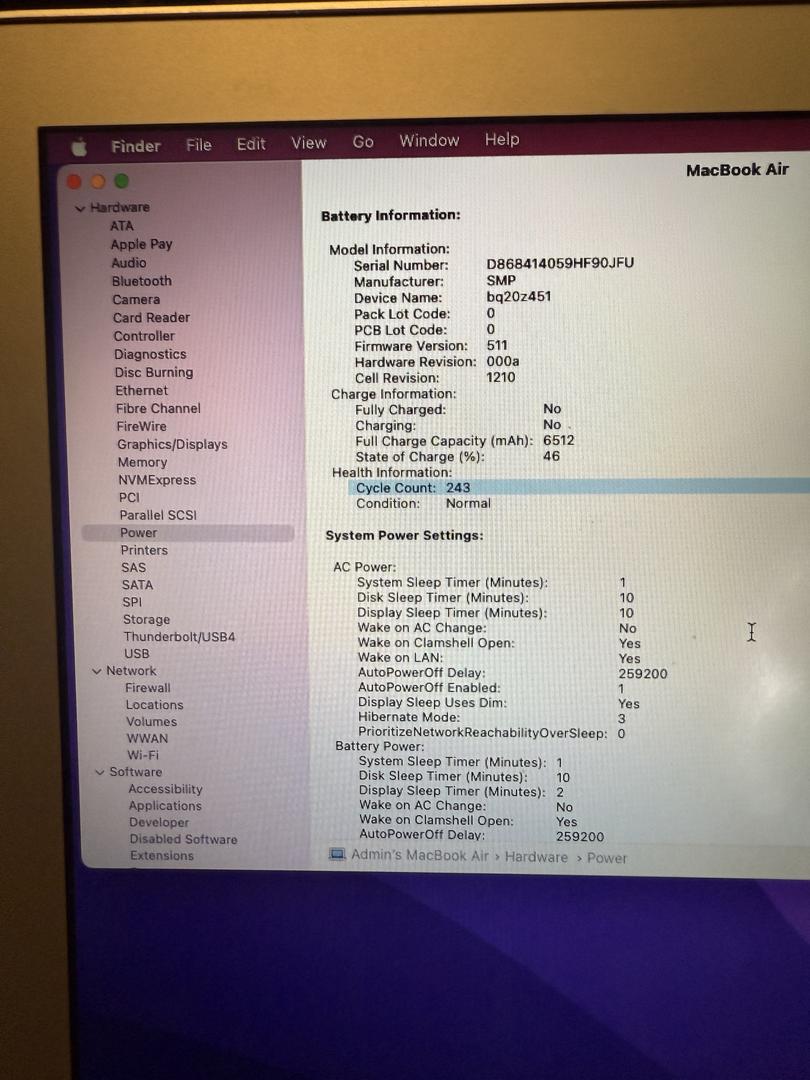Open the File menu
The image size is (810, 1080).
(x=198, y=145)
